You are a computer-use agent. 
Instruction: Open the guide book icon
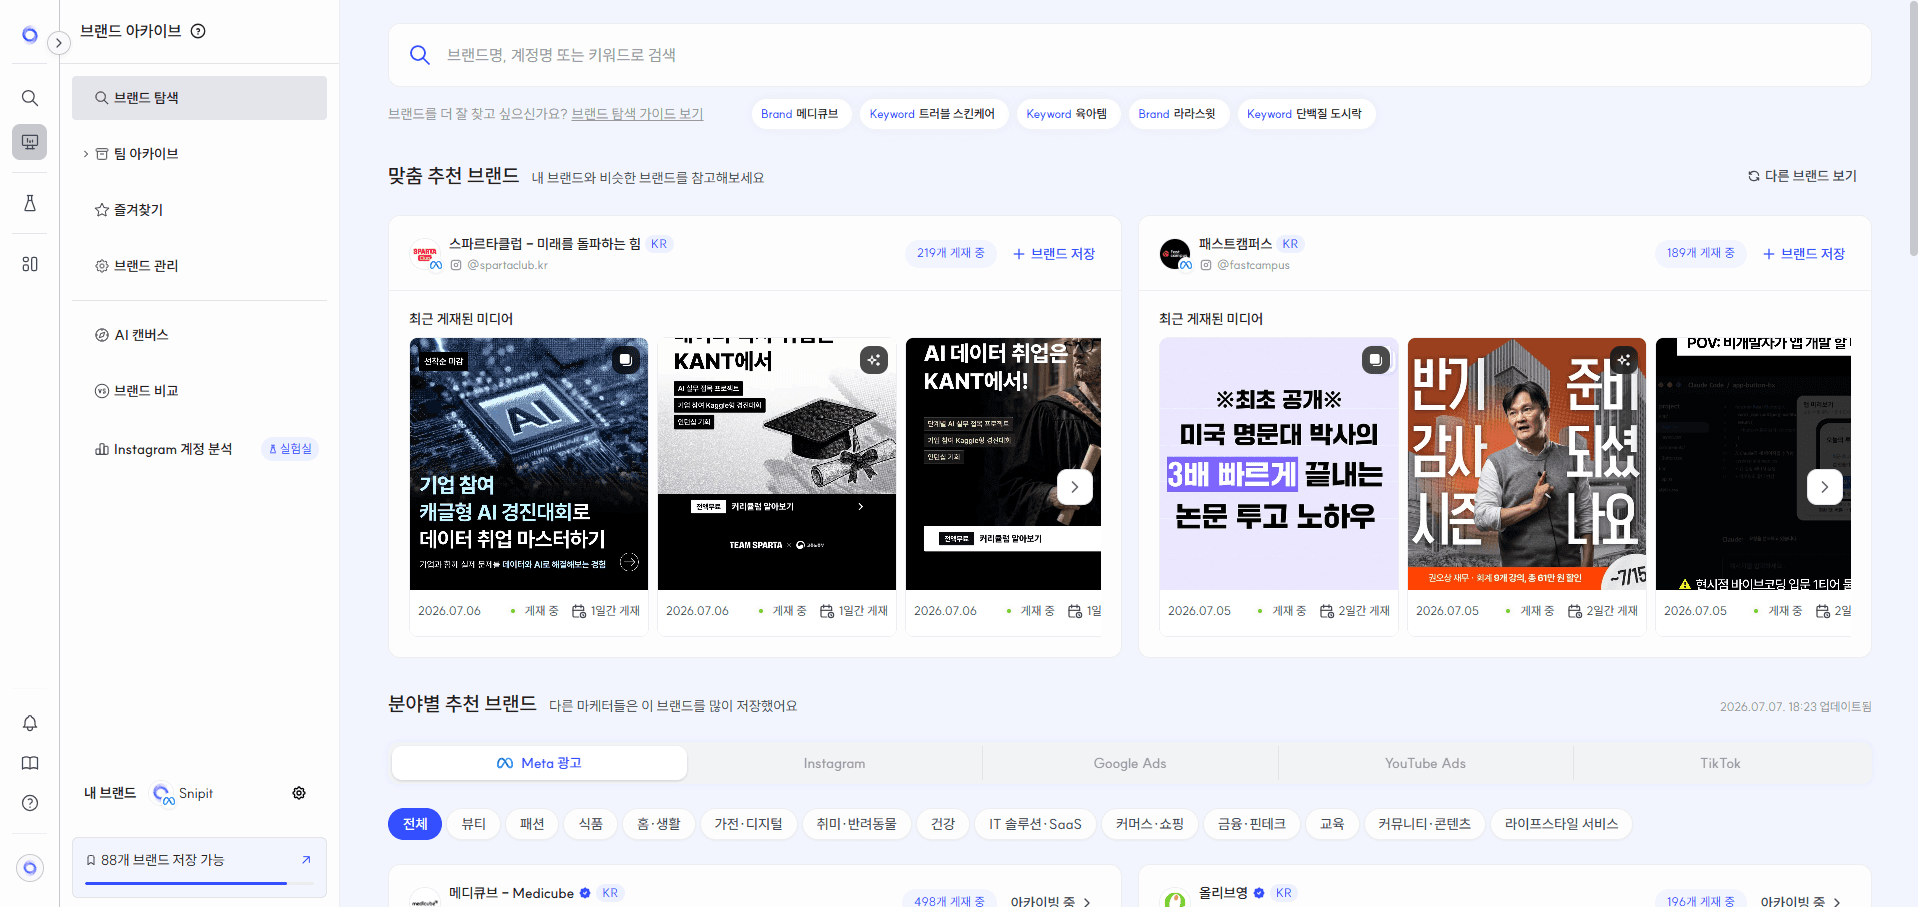pos(30,763)
